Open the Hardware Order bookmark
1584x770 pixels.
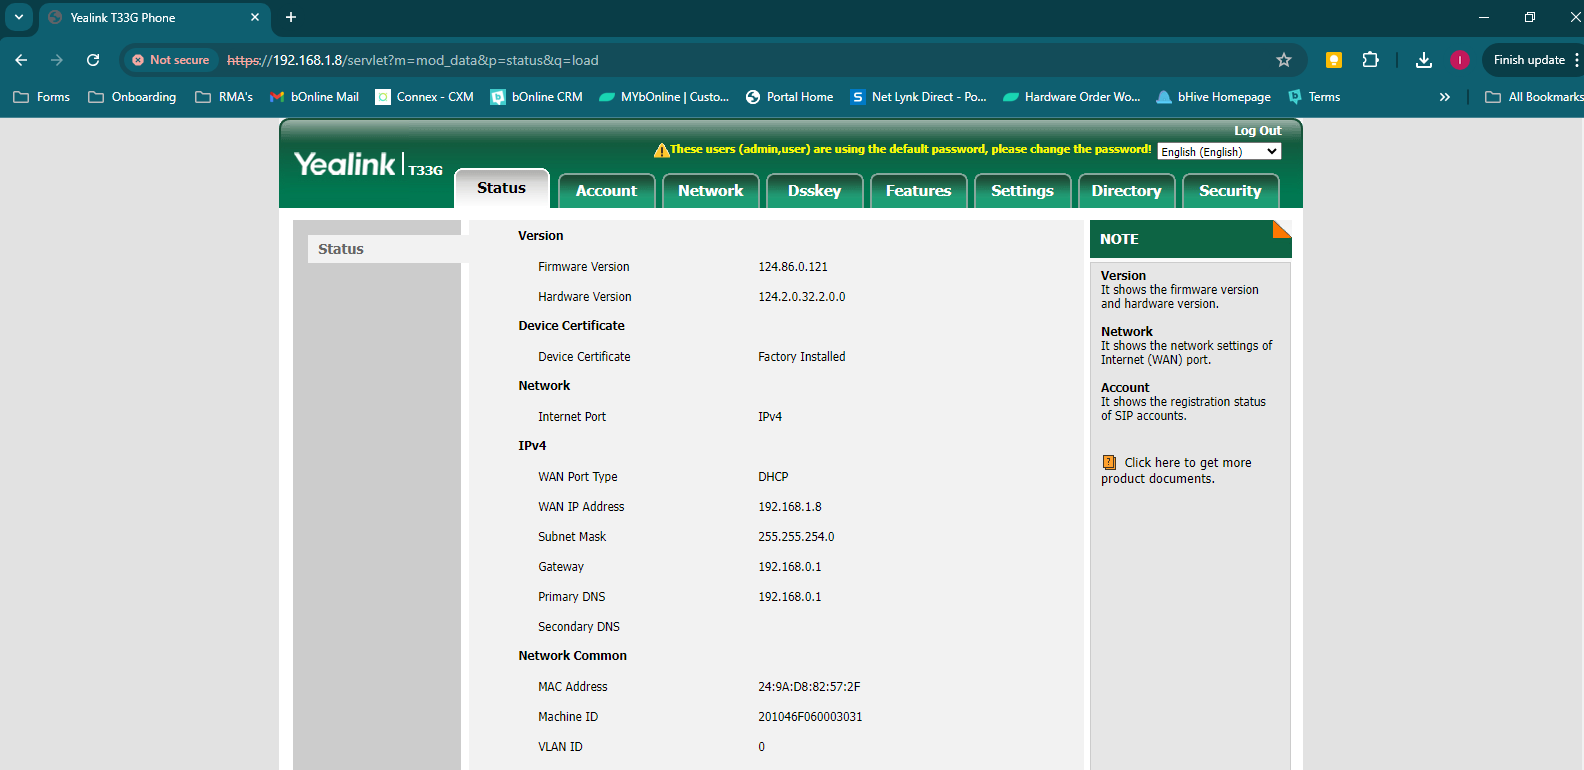pos(1071,97)
